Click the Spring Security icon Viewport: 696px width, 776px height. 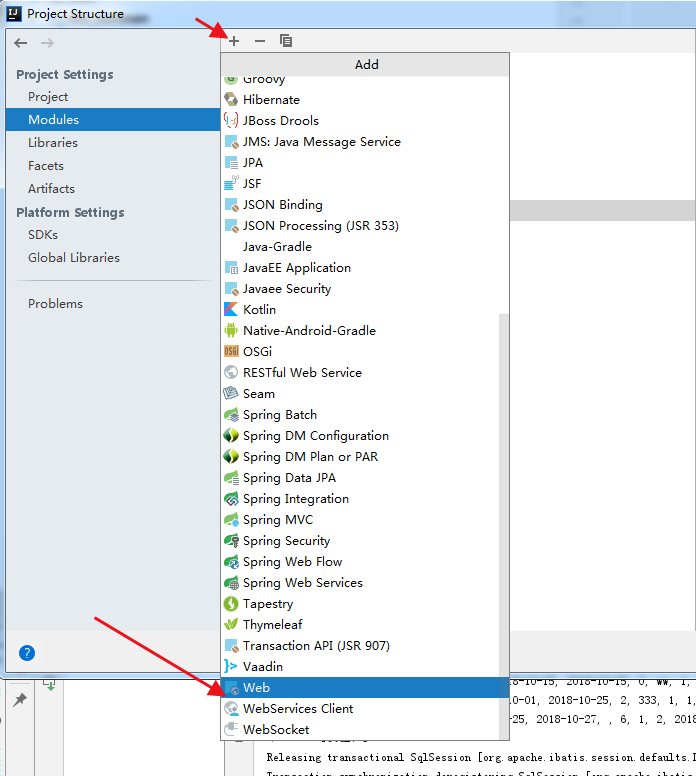tap(231, 540)
